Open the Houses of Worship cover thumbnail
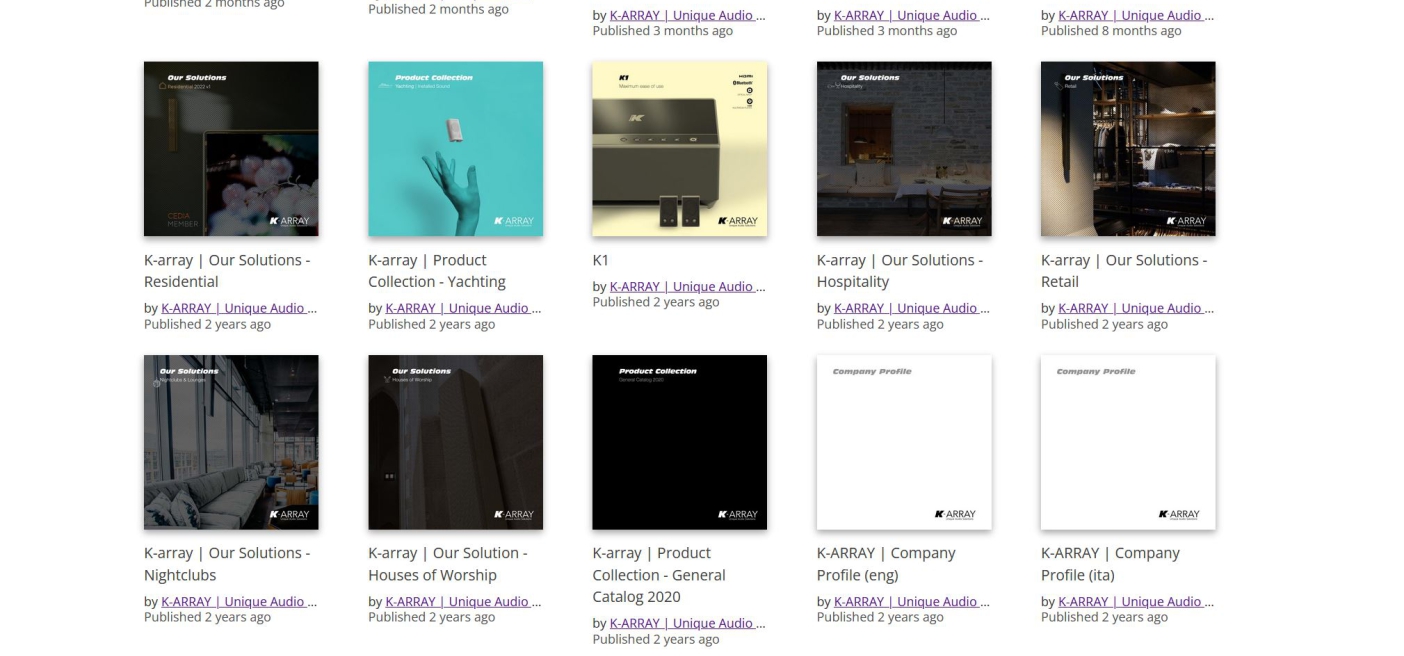 point(456,442)
